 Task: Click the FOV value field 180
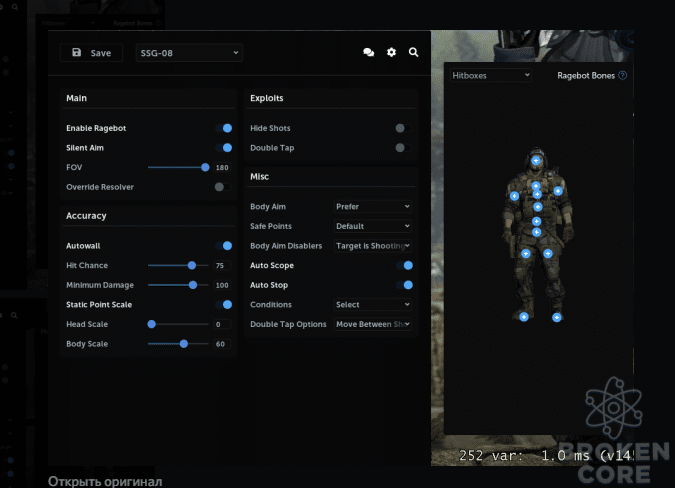tap(222, 167)
